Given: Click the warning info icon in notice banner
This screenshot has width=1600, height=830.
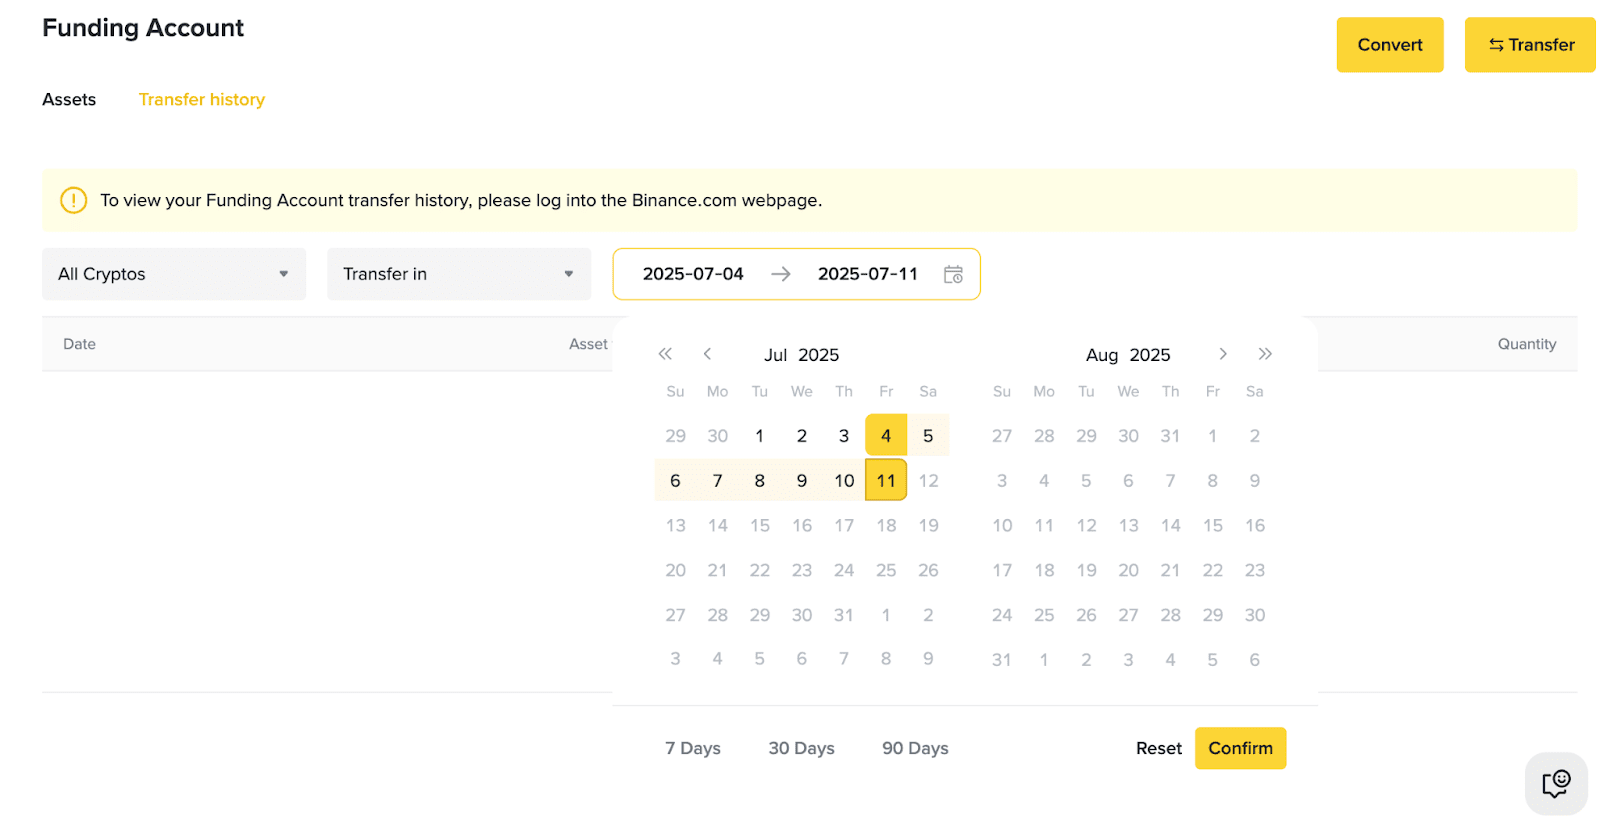Looking at the screenshot, I should [74, 200].
